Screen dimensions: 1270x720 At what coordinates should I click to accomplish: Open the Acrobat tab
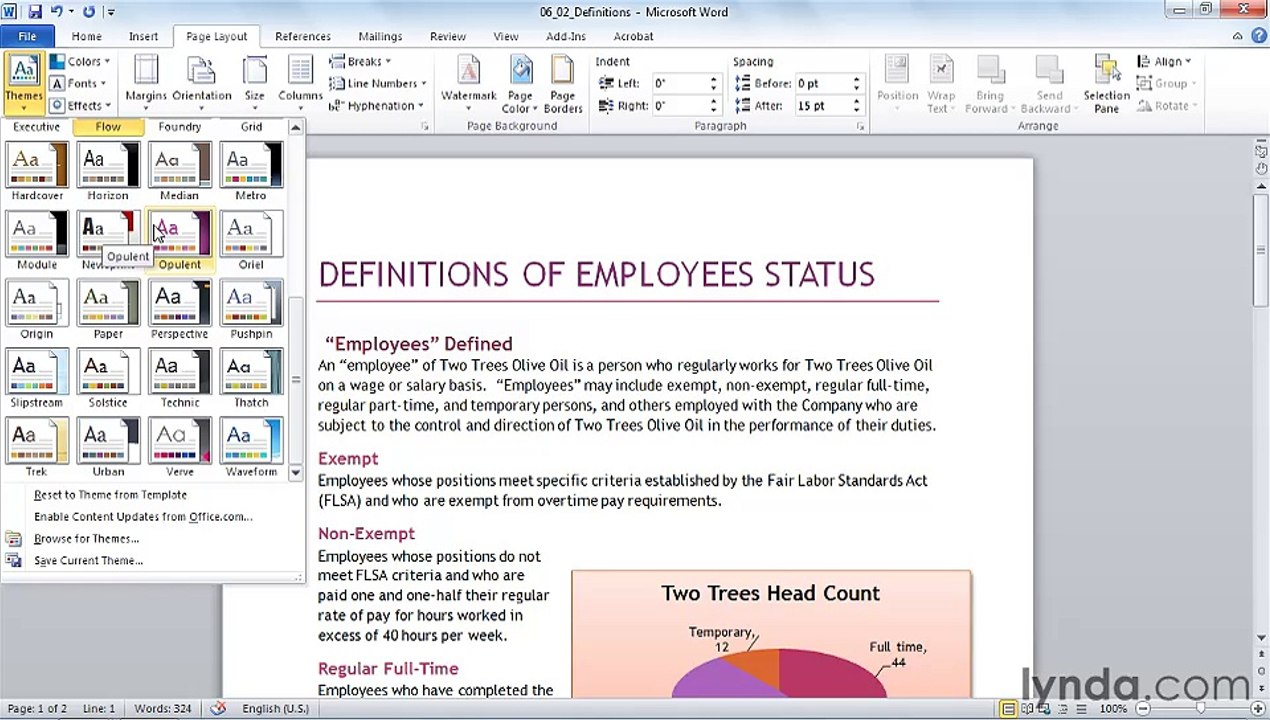point(633,36)
